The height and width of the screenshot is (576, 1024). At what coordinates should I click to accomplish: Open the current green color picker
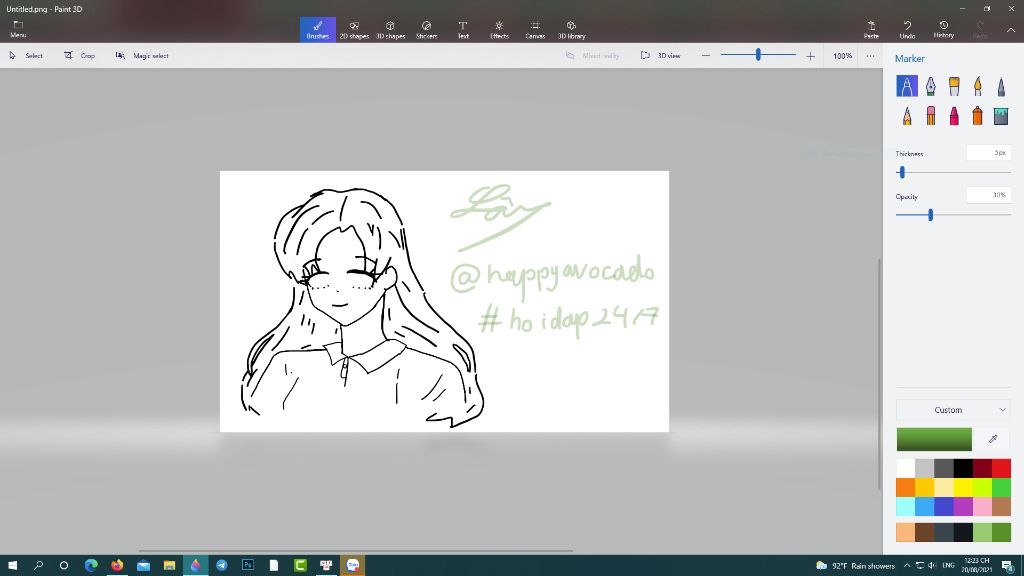click(x=934, y=439)
